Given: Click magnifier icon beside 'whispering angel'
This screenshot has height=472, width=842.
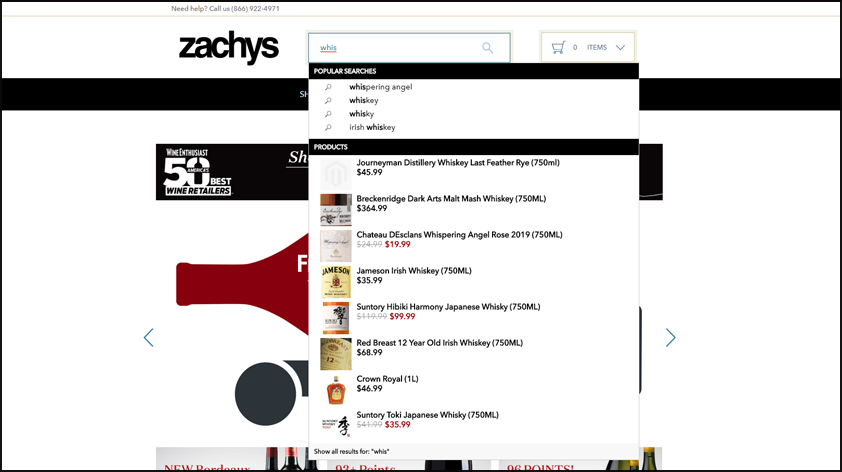Looking at the screenshot, I should (328, 87).
